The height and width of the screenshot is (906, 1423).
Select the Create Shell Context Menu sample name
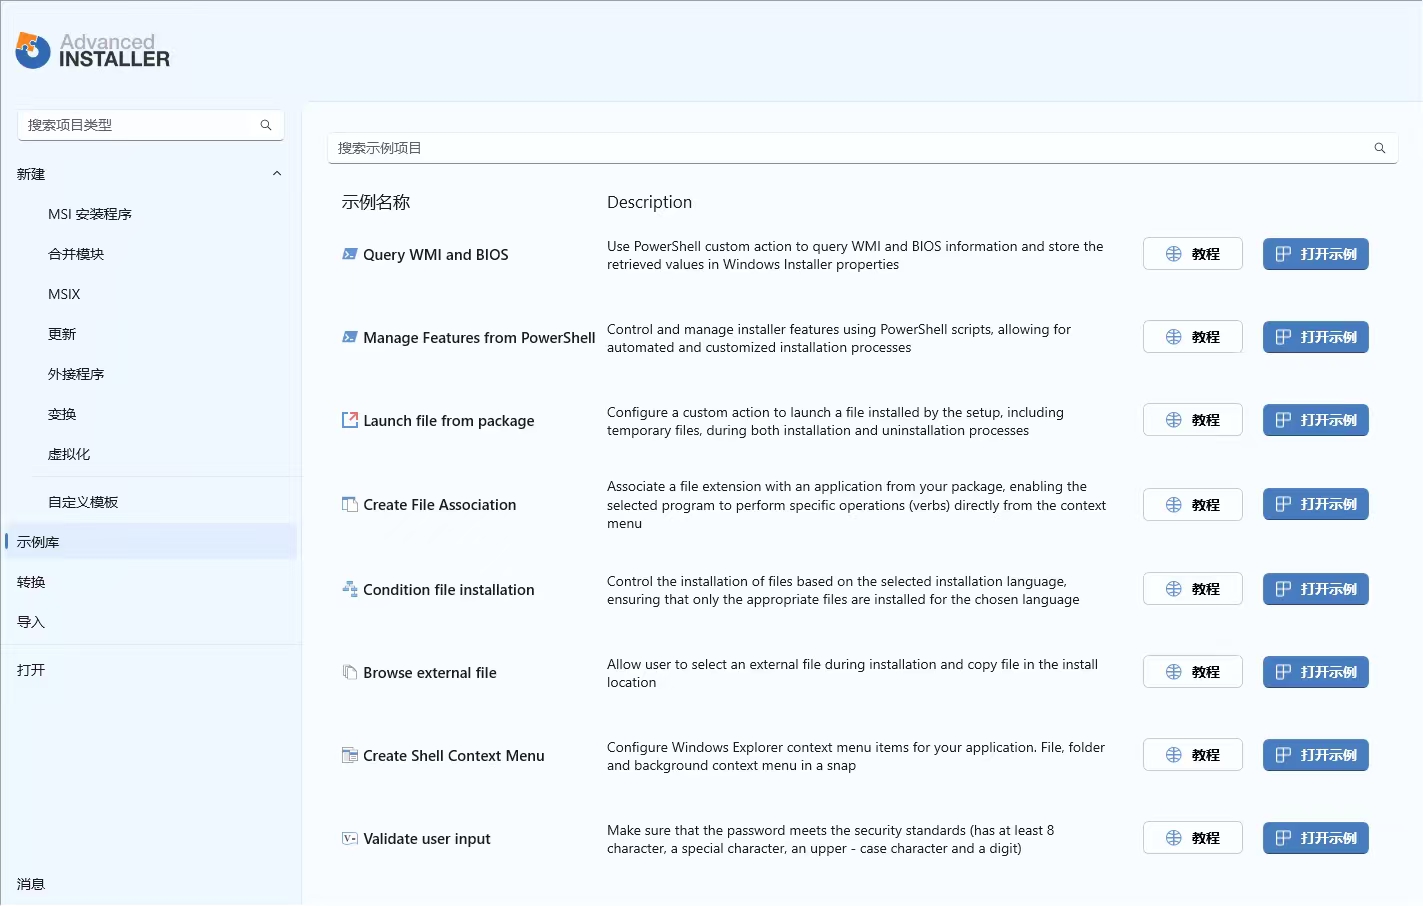coord(454,756)
